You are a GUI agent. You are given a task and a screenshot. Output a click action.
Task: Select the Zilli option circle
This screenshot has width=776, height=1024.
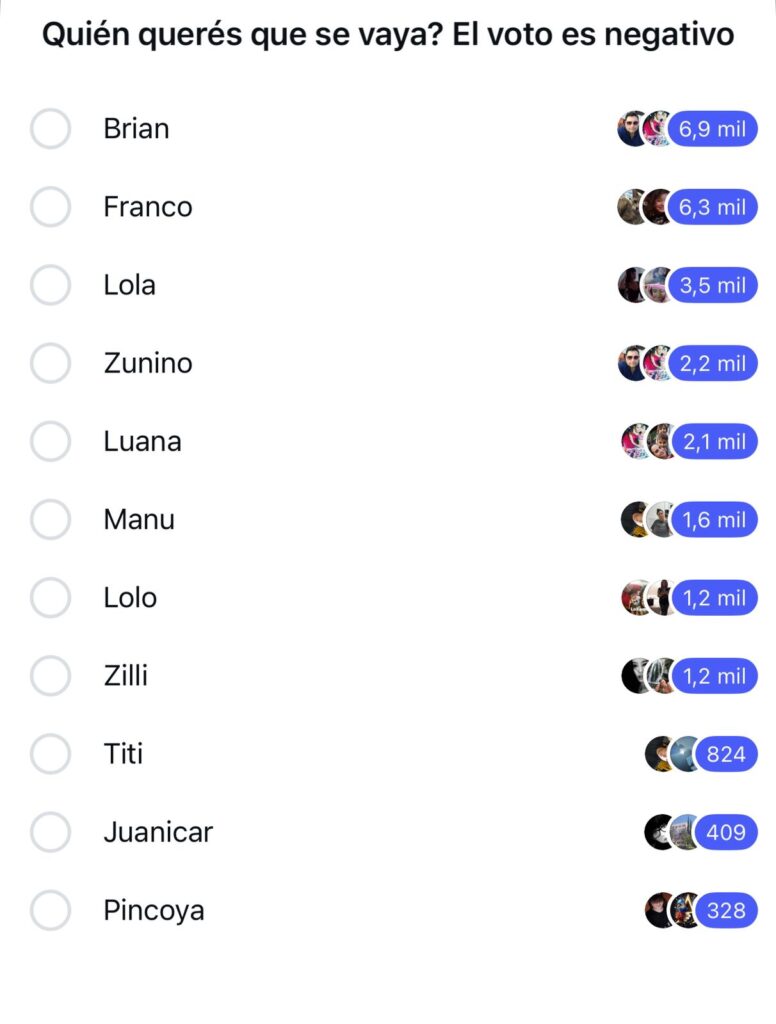[50, 676]
